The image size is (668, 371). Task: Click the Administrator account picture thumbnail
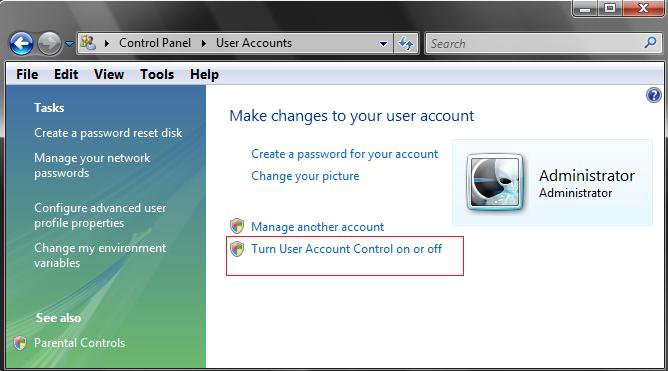[495, 182]
